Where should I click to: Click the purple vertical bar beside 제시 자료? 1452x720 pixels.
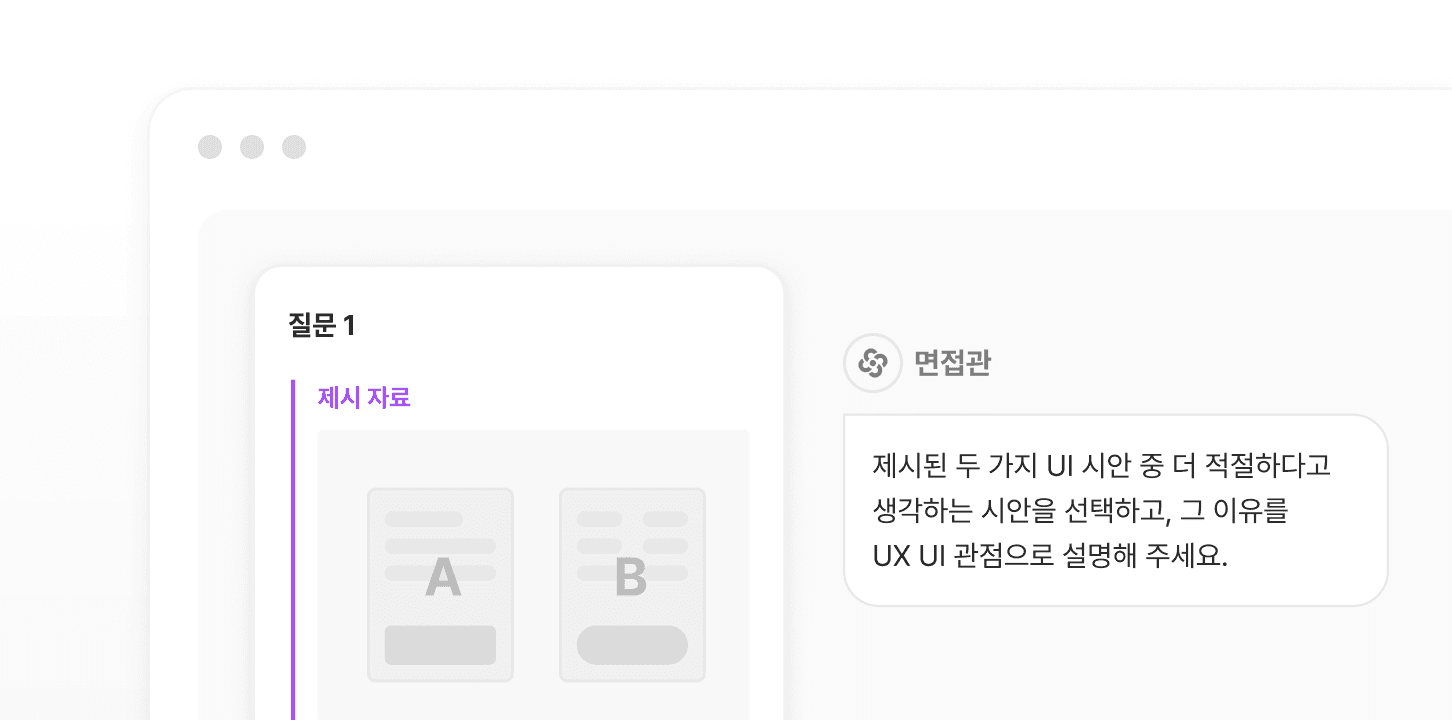coord(293,550)
